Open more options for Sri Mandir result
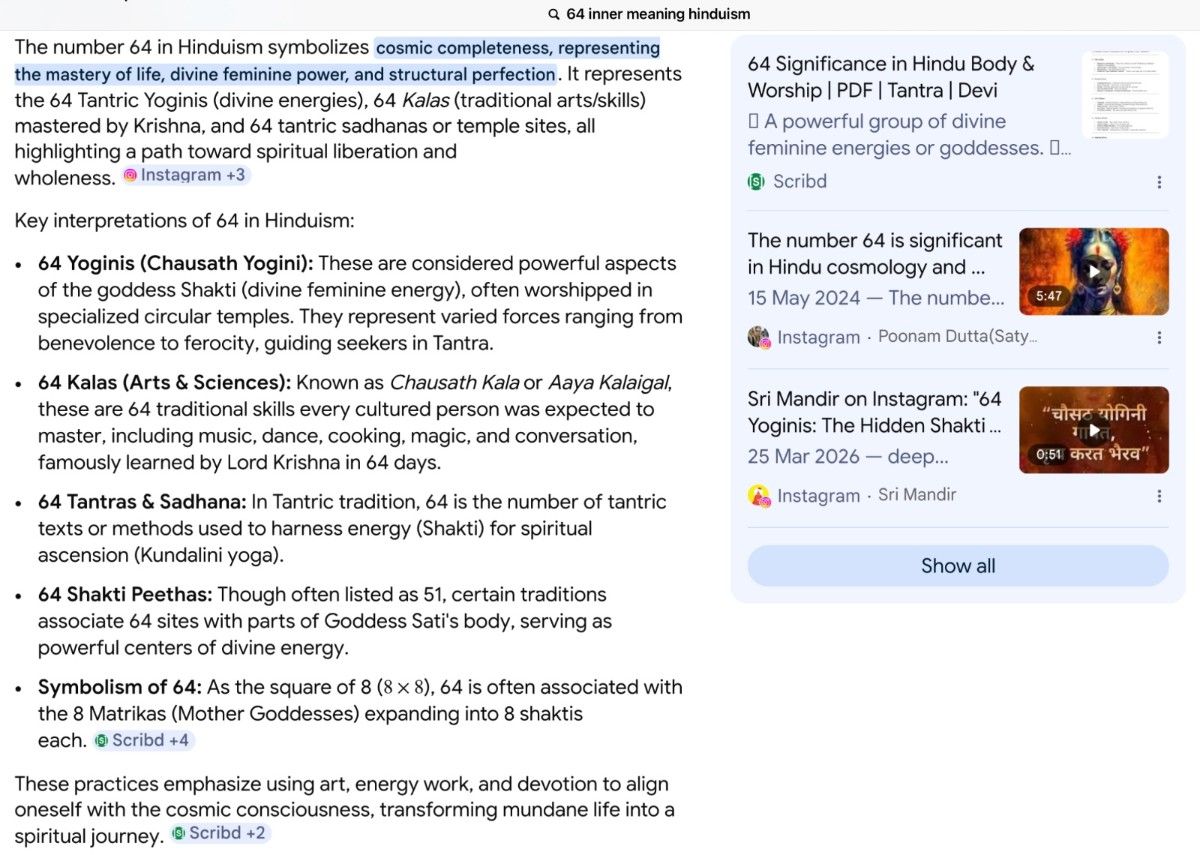 click(1159, 496)
